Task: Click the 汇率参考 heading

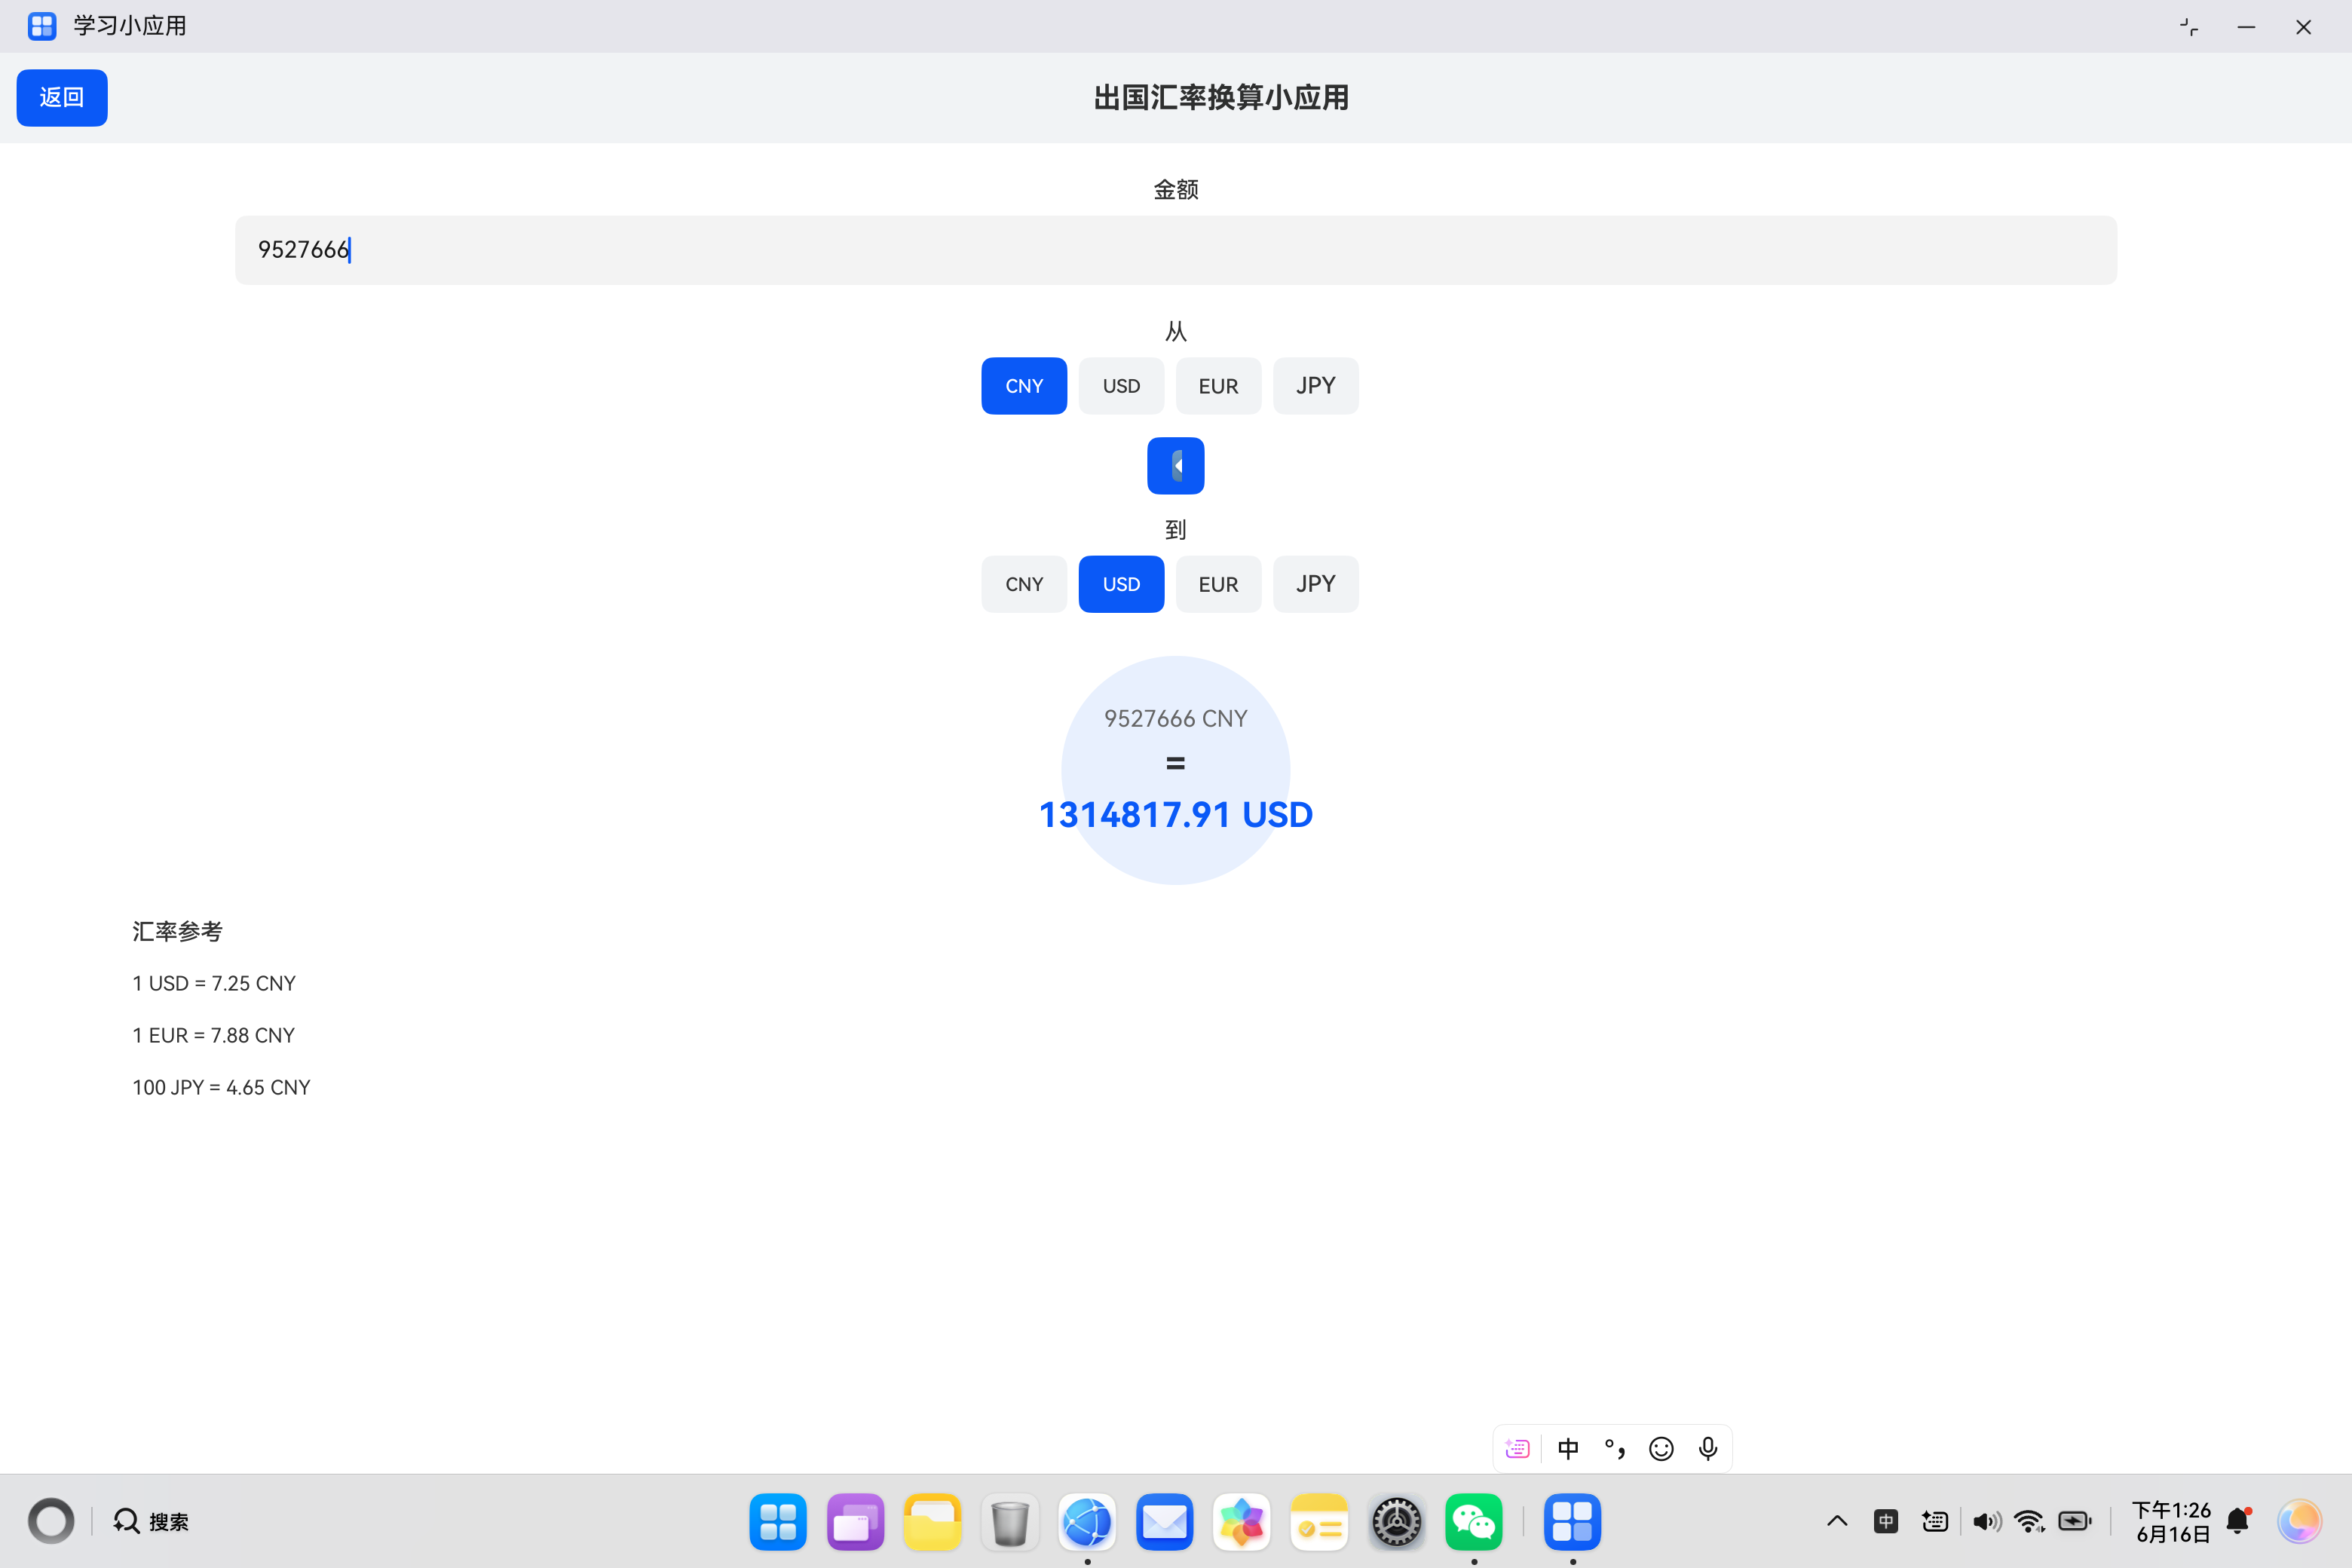Action: click(177, 931)
